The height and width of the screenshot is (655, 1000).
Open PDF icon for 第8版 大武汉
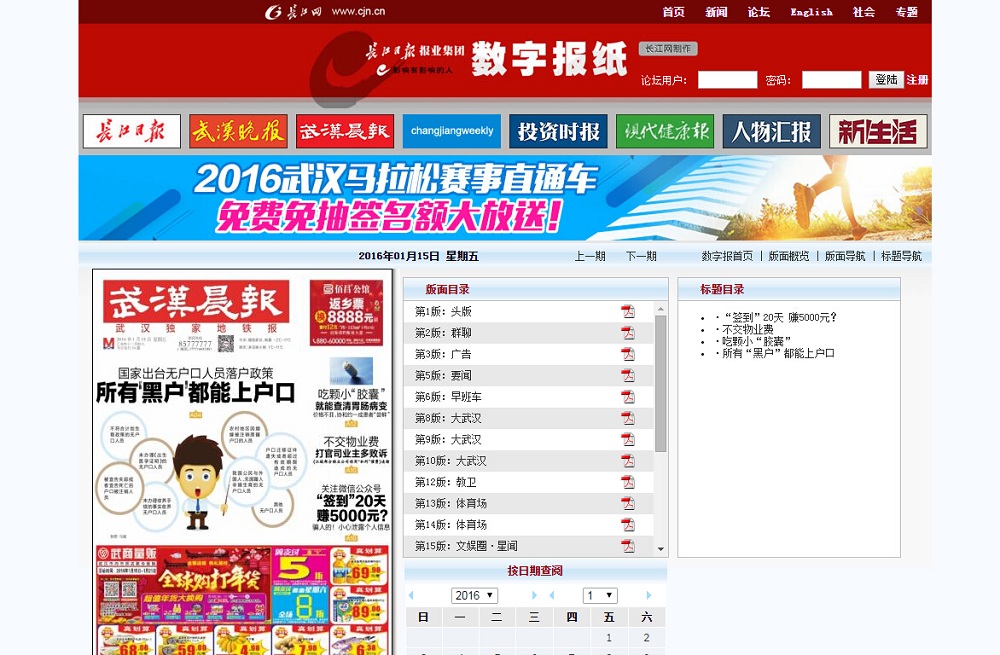point(628,418)
